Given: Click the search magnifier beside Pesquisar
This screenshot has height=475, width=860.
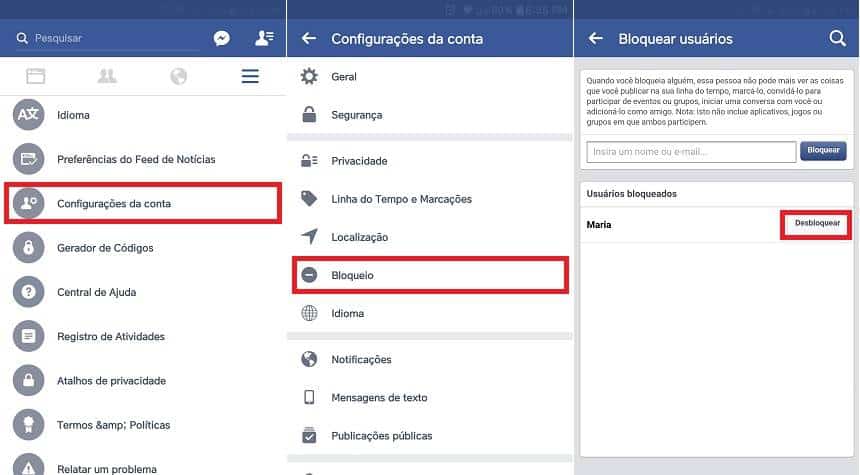Looking at the screenshot, I should [x=22, y=38].
